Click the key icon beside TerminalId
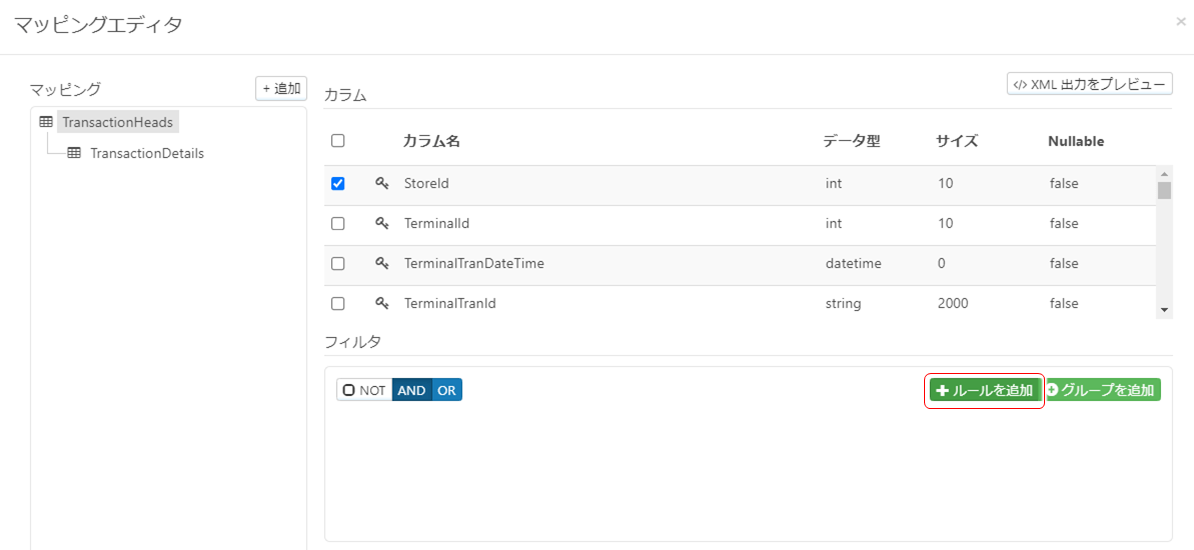 point(381,223)
